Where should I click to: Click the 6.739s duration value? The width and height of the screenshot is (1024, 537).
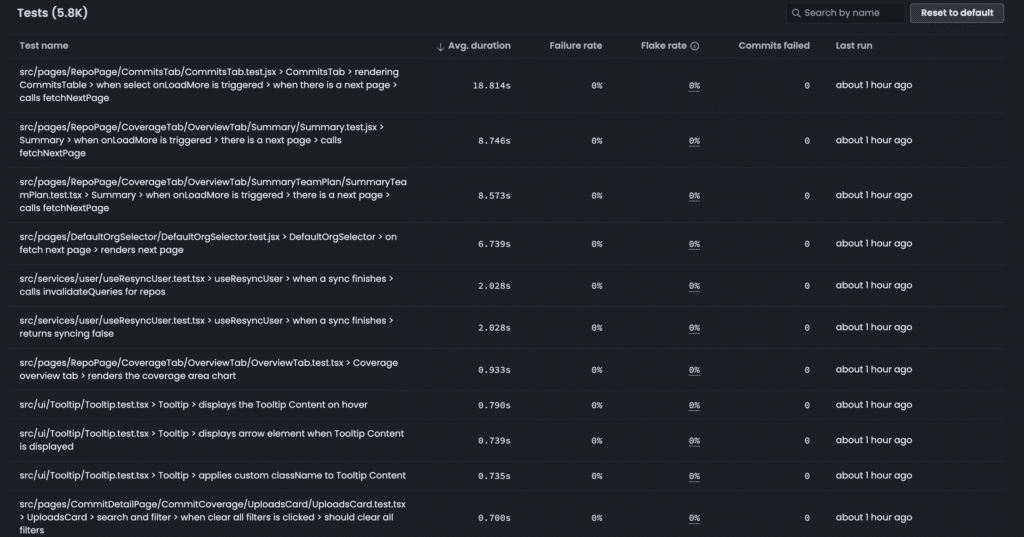click(494, 244)
